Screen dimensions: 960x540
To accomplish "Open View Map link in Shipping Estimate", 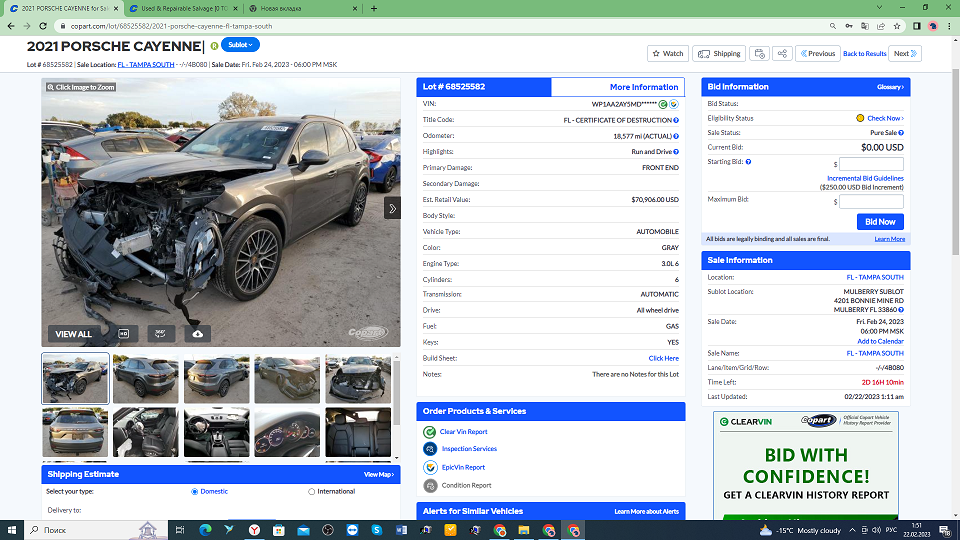I will point(379,474).
